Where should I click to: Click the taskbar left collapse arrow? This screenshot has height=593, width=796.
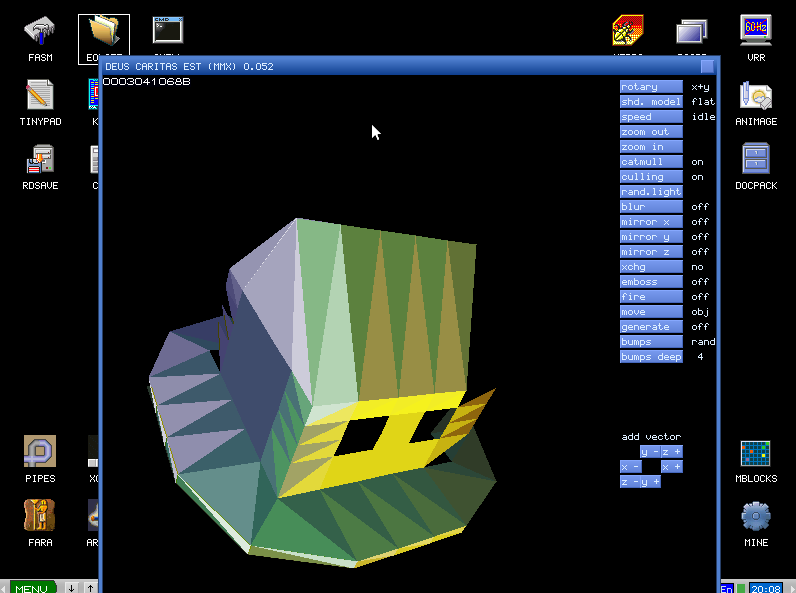tap(4, 587)
